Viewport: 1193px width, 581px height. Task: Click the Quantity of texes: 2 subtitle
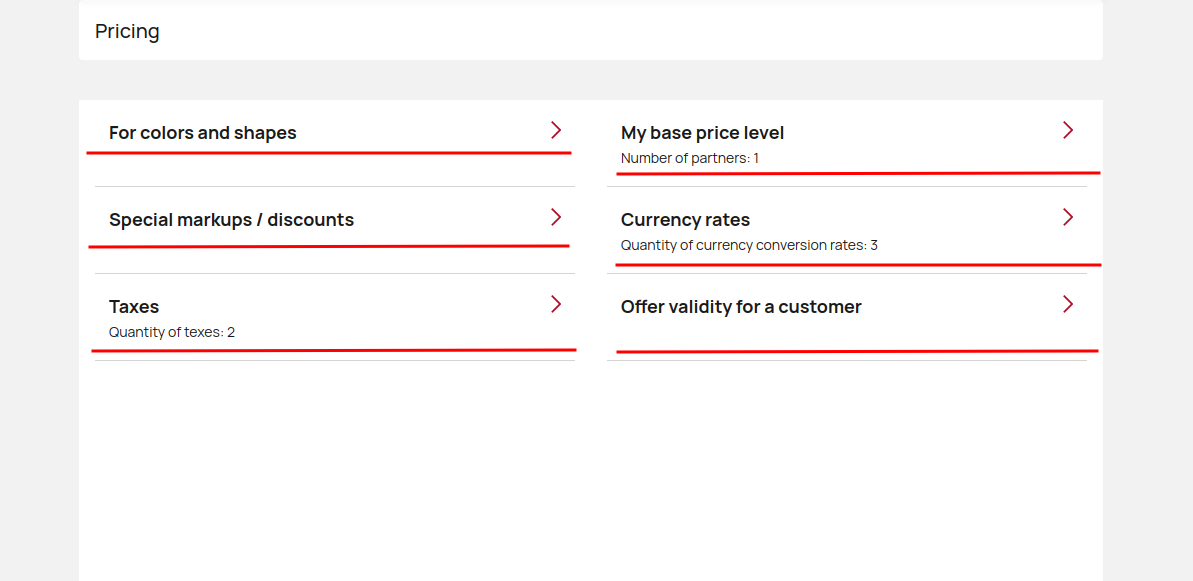[172, 332]
